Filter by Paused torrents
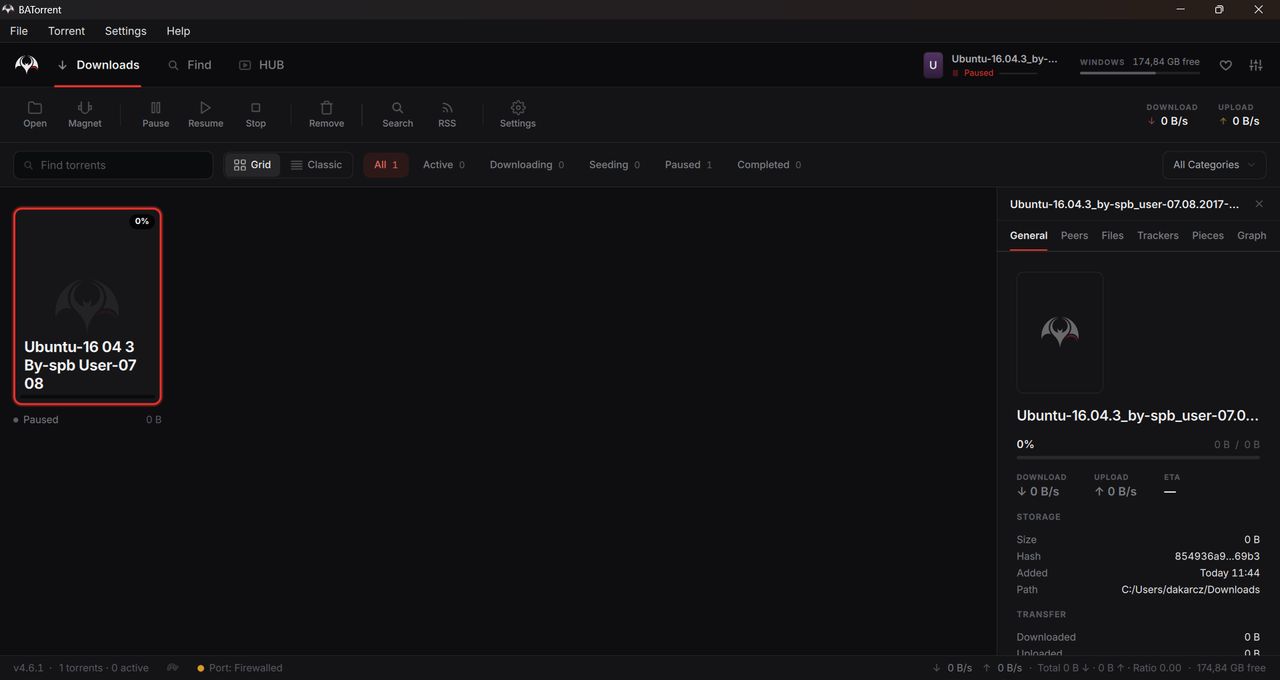The image size is (1280, 680). (x=688, y=165)
